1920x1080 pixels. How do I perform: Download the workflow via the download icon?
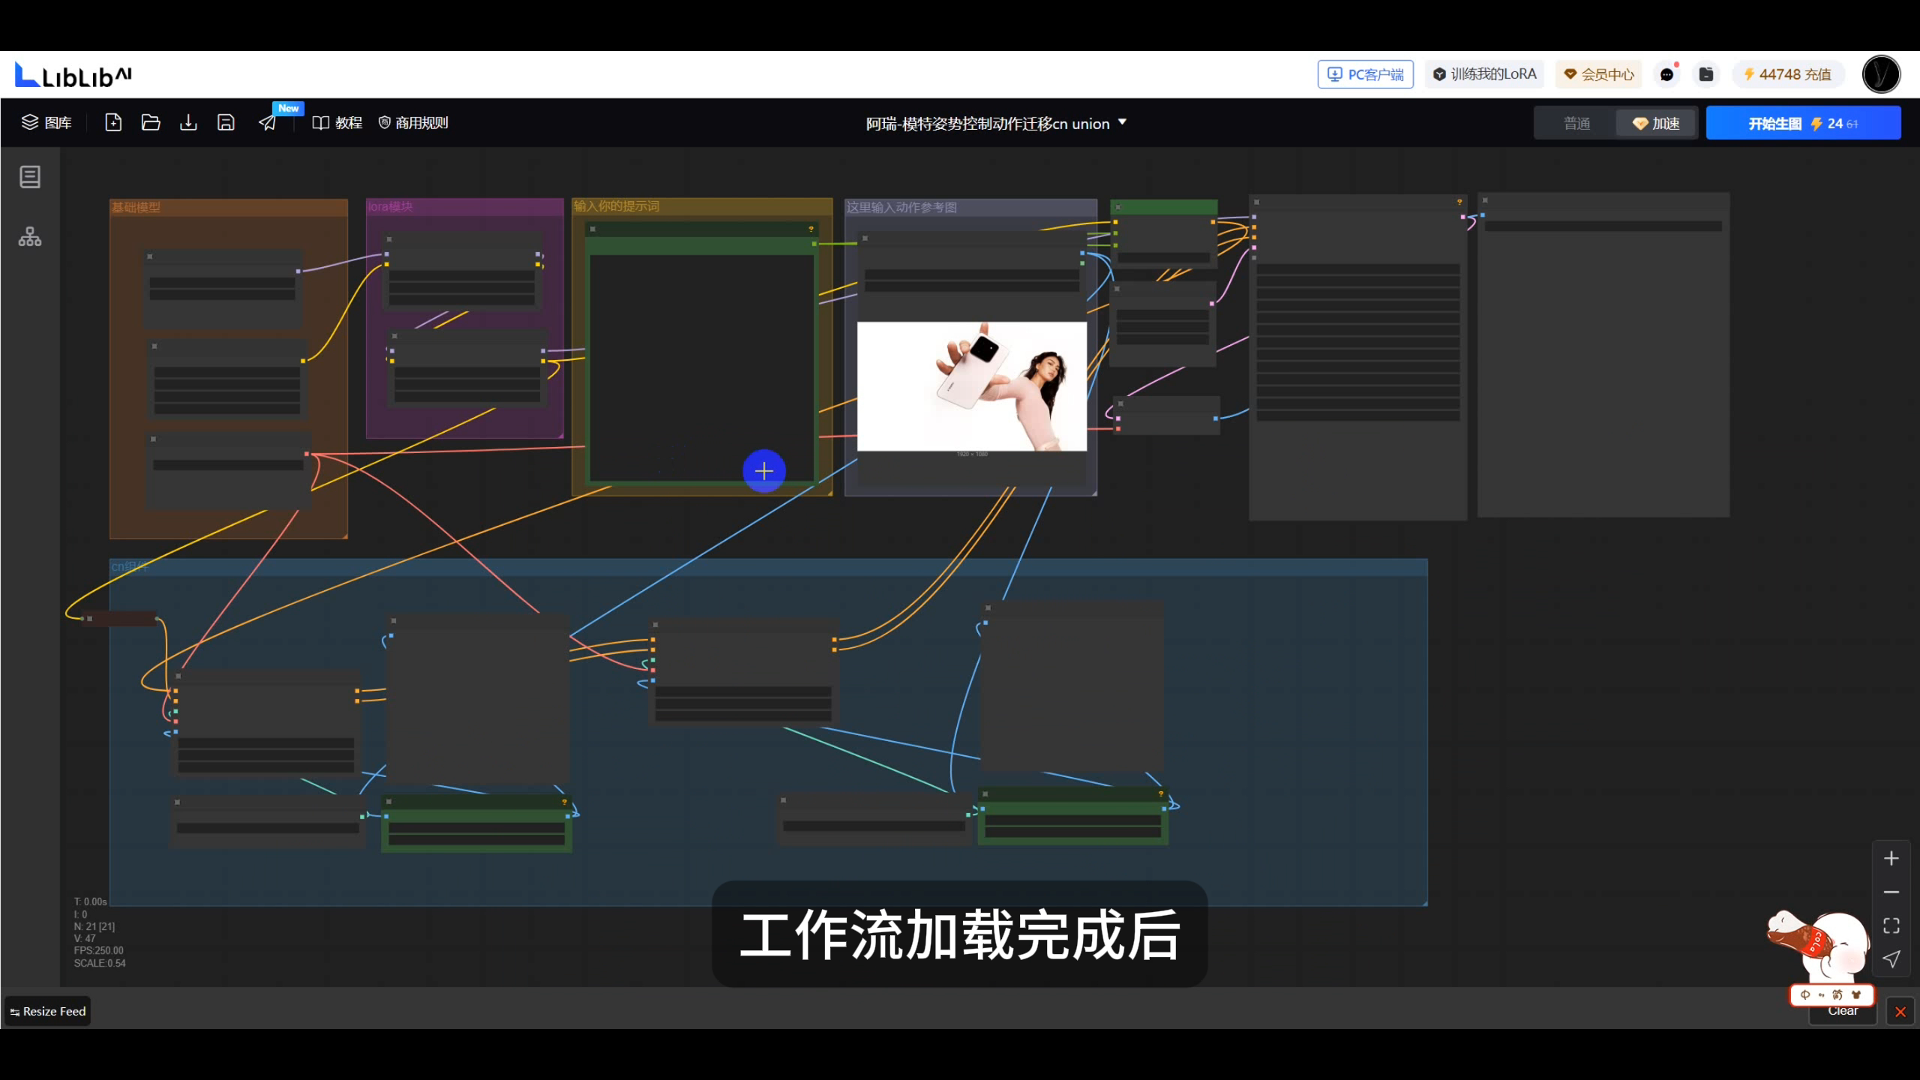click(188, 122)
